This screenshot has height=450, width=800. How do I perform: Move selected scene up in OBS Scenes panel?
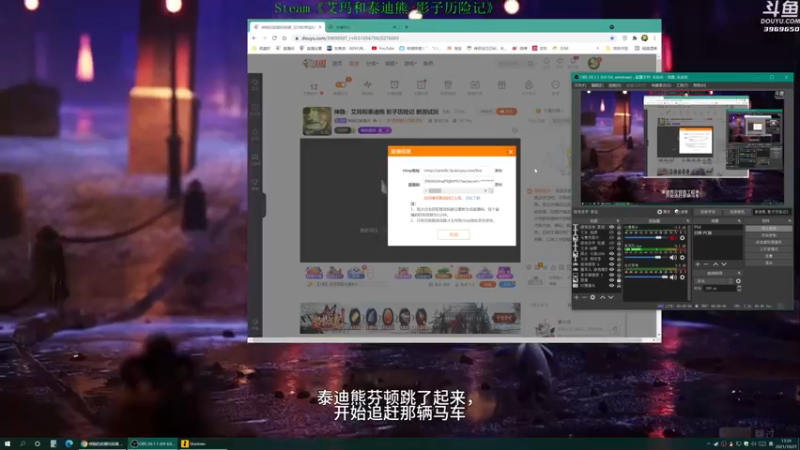coord(716,264)
